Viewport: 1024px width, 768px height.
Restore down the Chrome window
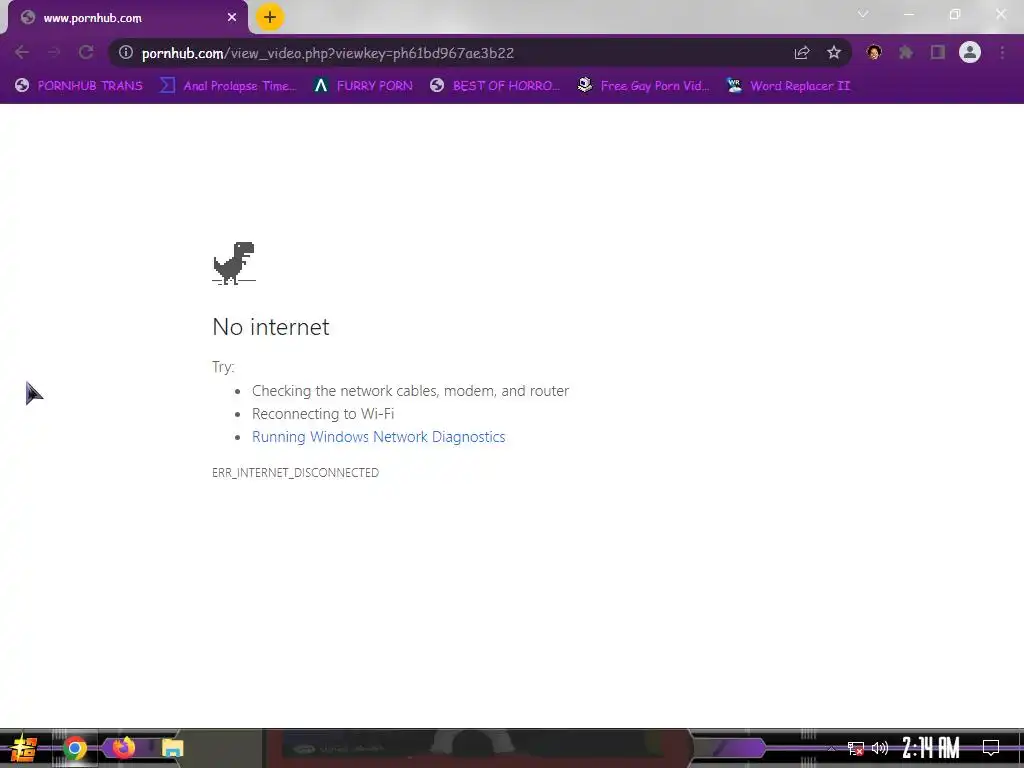[955, 14]
